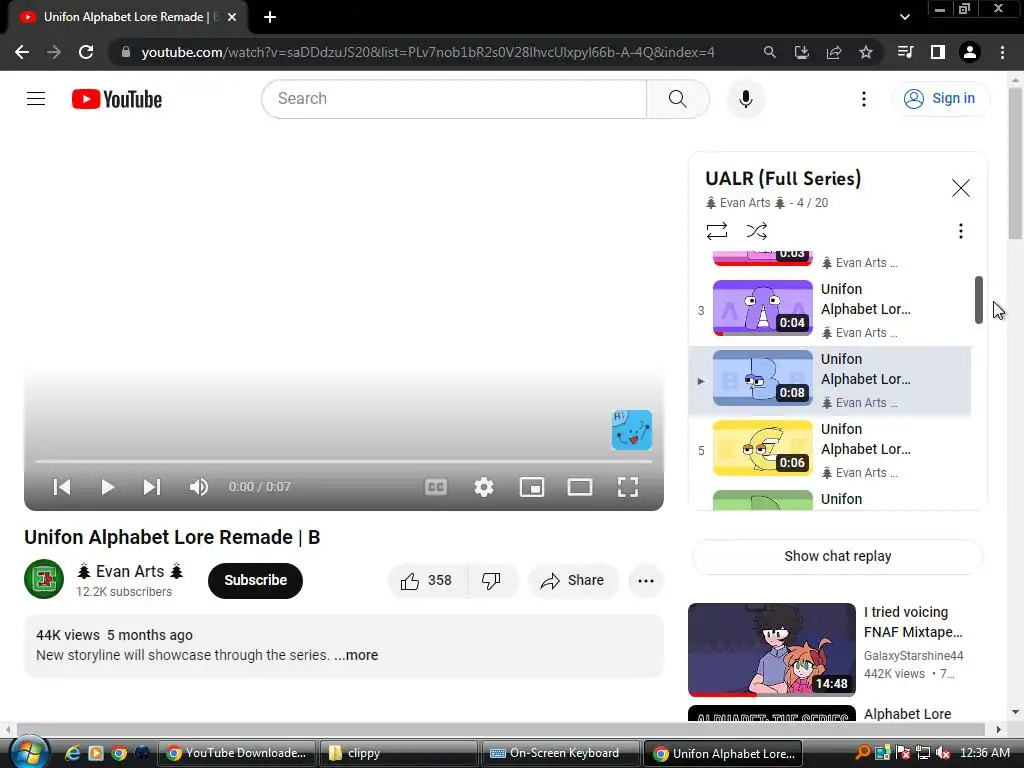Open more actions ellipsis under video
This screenshot has height=768, width=1024.
point(646,581)
